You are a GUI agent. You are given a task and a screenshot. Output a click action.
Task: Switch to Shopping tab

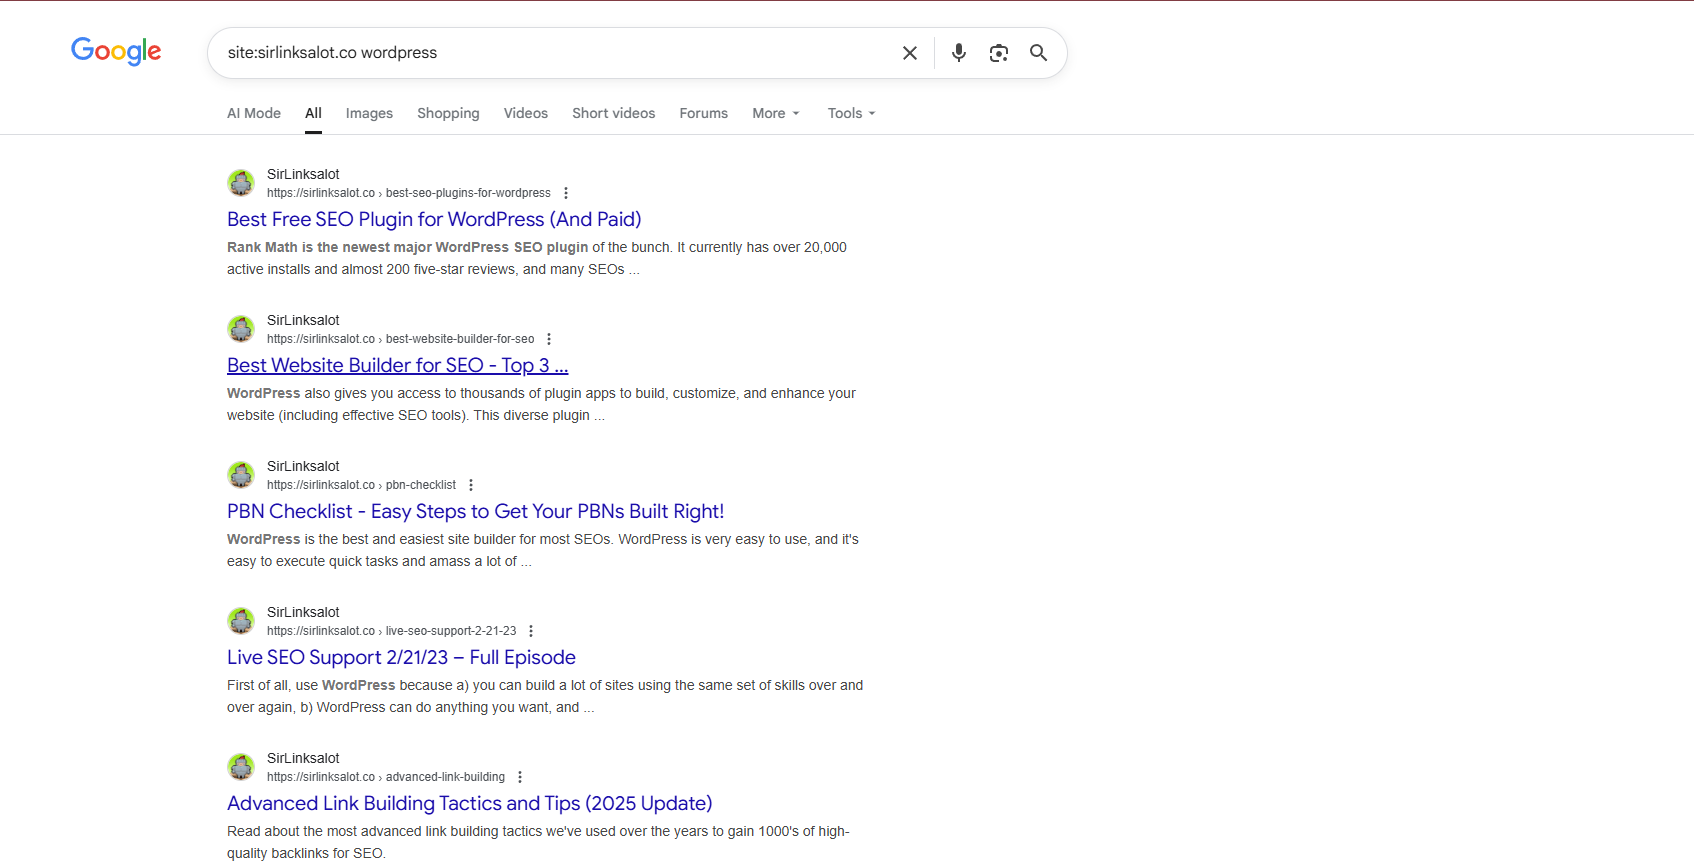pyautogui.click(x=448, y=113)
